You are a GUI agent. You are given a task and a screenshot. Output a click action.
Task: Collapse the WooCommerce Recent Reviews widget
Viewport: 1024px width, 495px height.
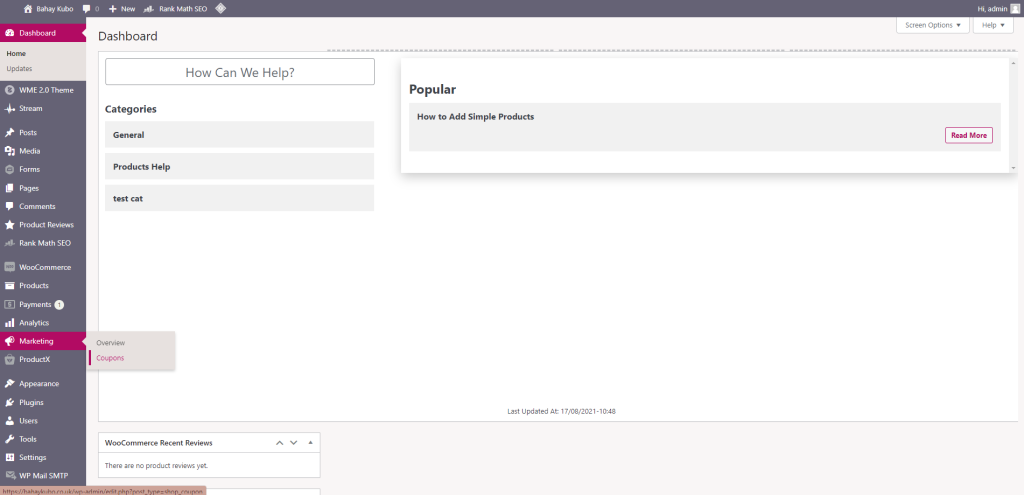(310, 442)
